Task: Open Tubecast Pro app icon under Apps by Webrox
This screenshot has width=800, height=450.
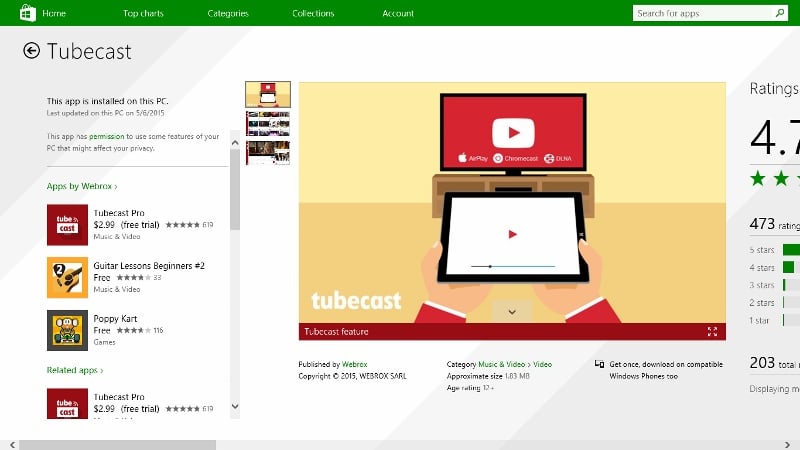Action: point(67,224)
